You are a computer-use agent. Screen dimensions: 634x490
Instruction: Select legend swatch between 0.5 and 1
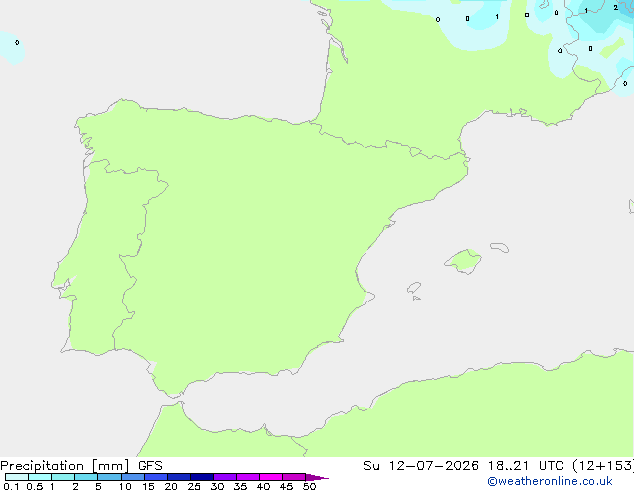pyautogui.click(x=40, y=477)
